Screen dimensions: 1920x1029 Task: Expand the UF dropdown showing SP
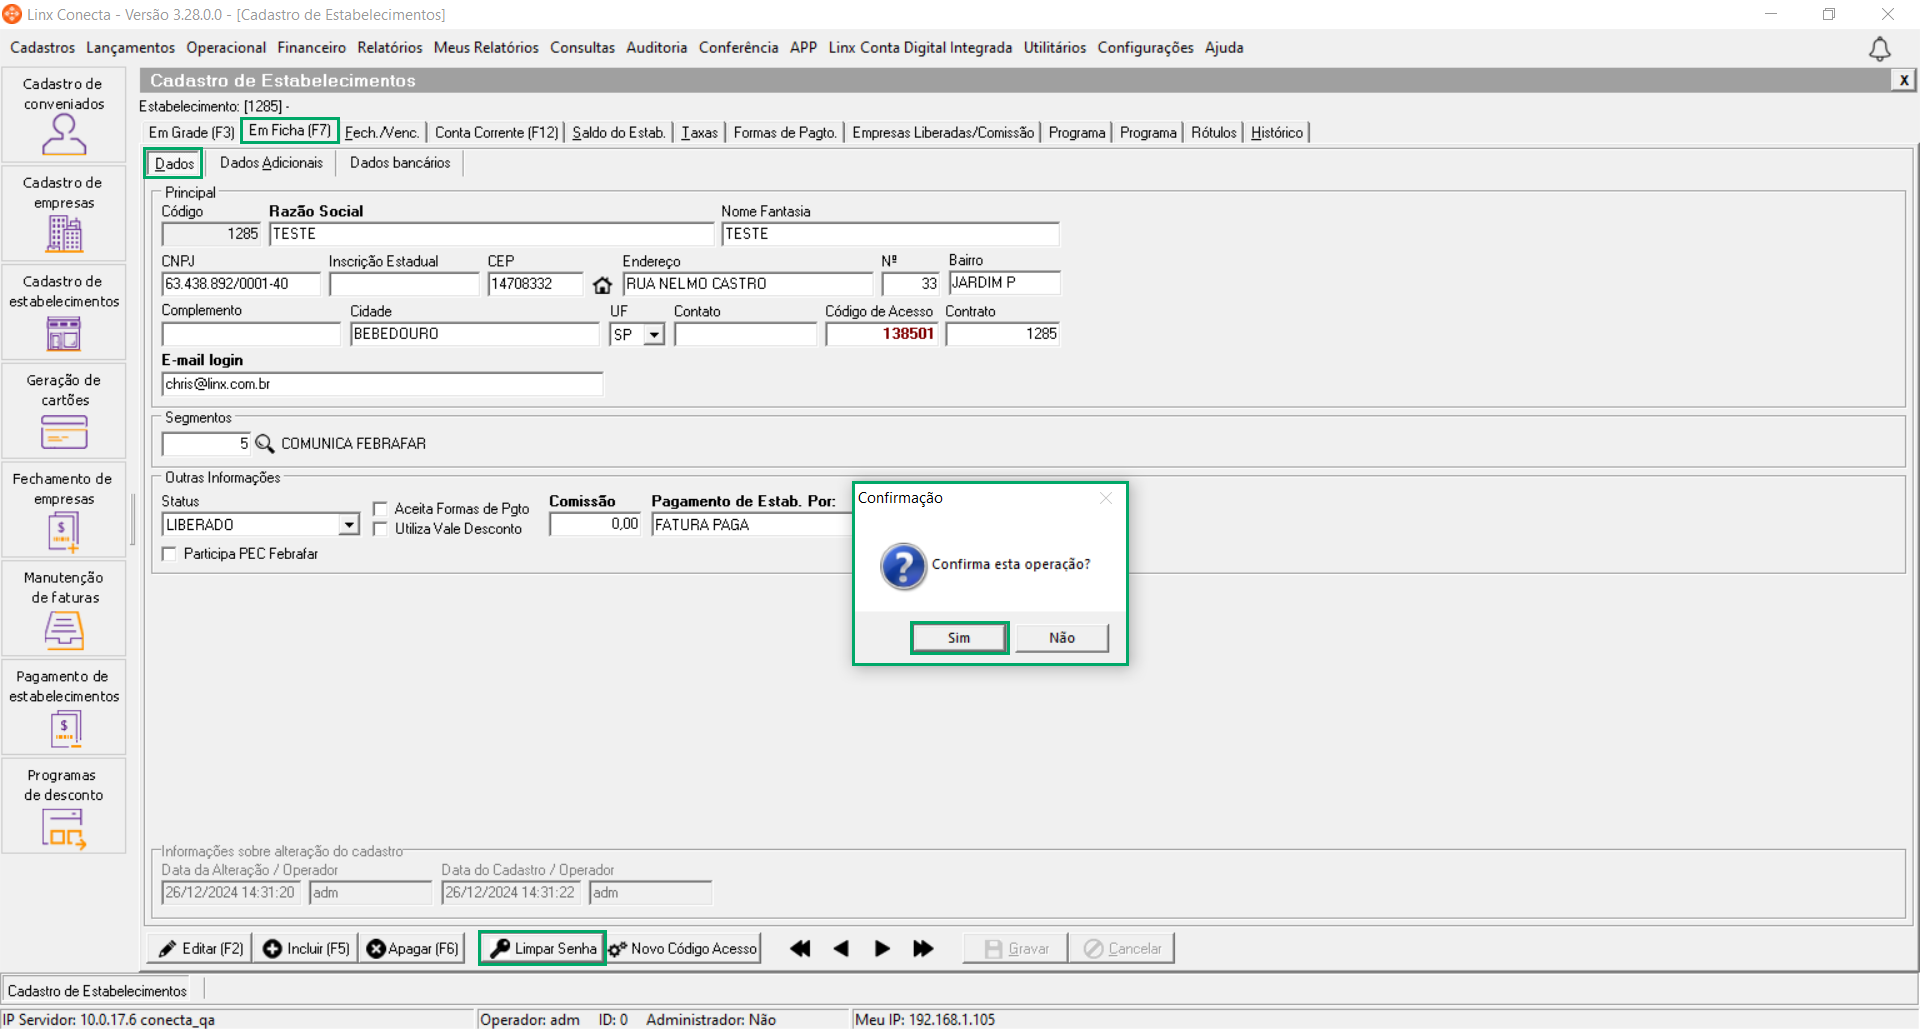coord(654,335)
